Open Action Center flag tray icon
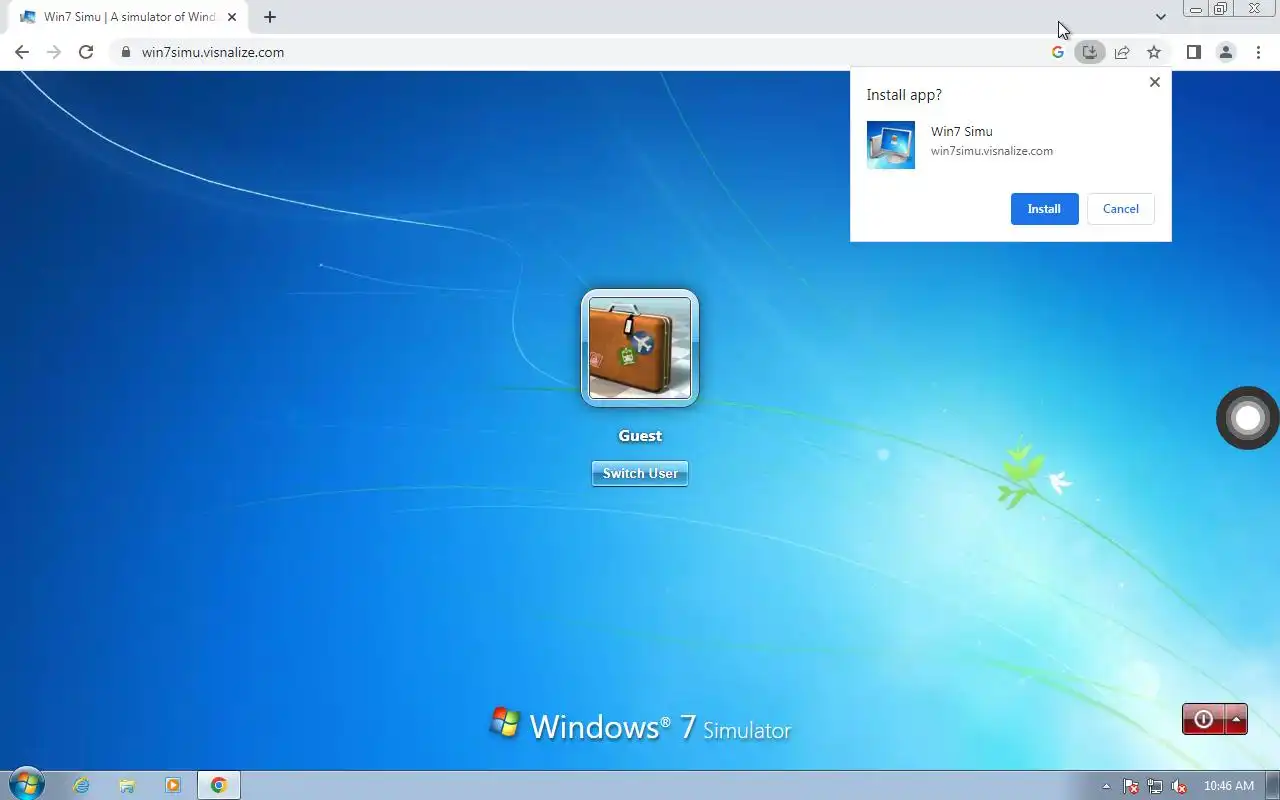Viewport: 1280px width, 800px height. coord(1131,786)
